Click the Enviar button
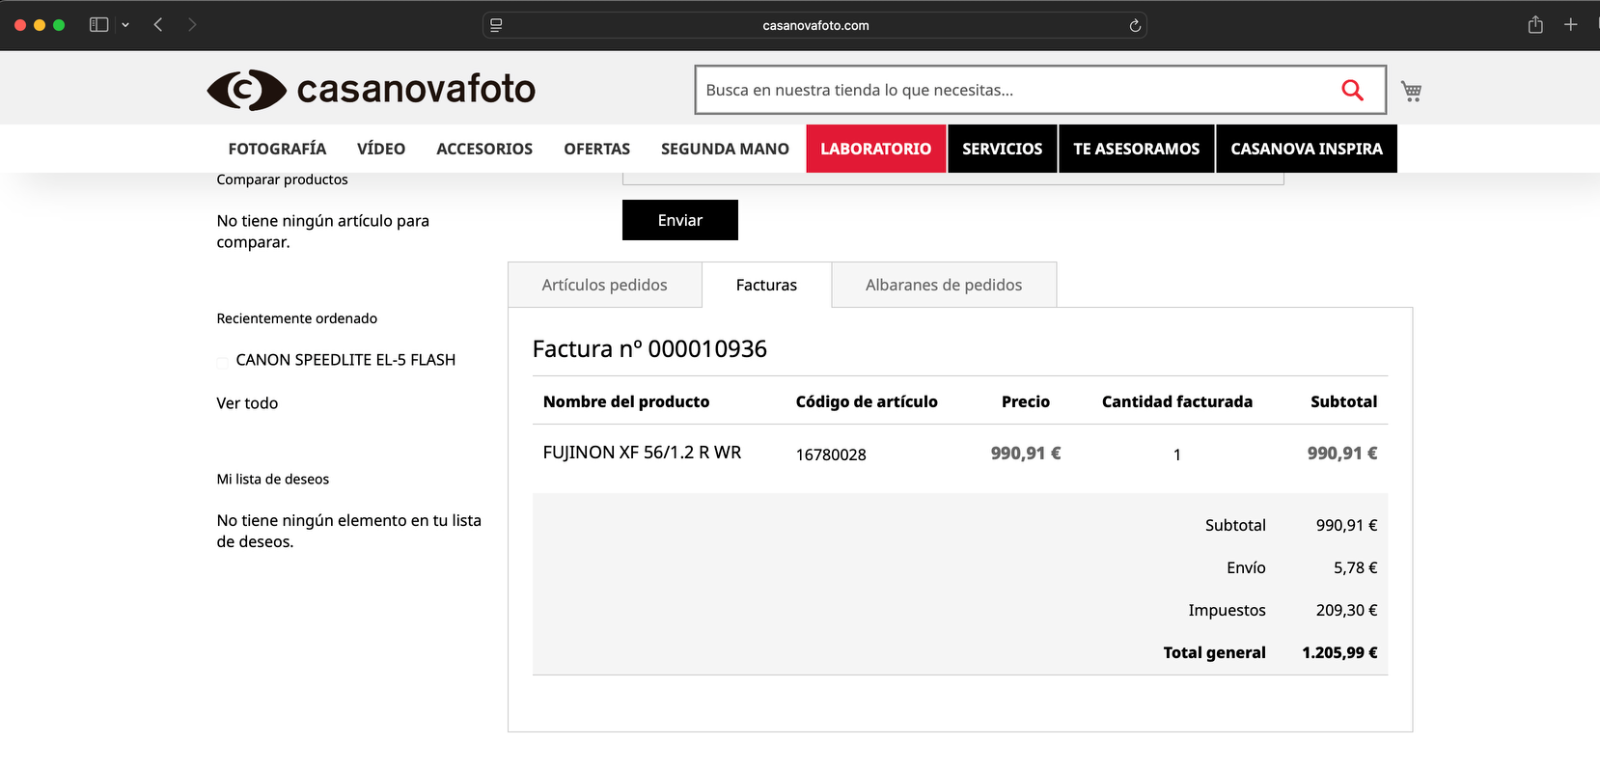Viewport: 1600px width, 771px height. [x=680, y=220]
